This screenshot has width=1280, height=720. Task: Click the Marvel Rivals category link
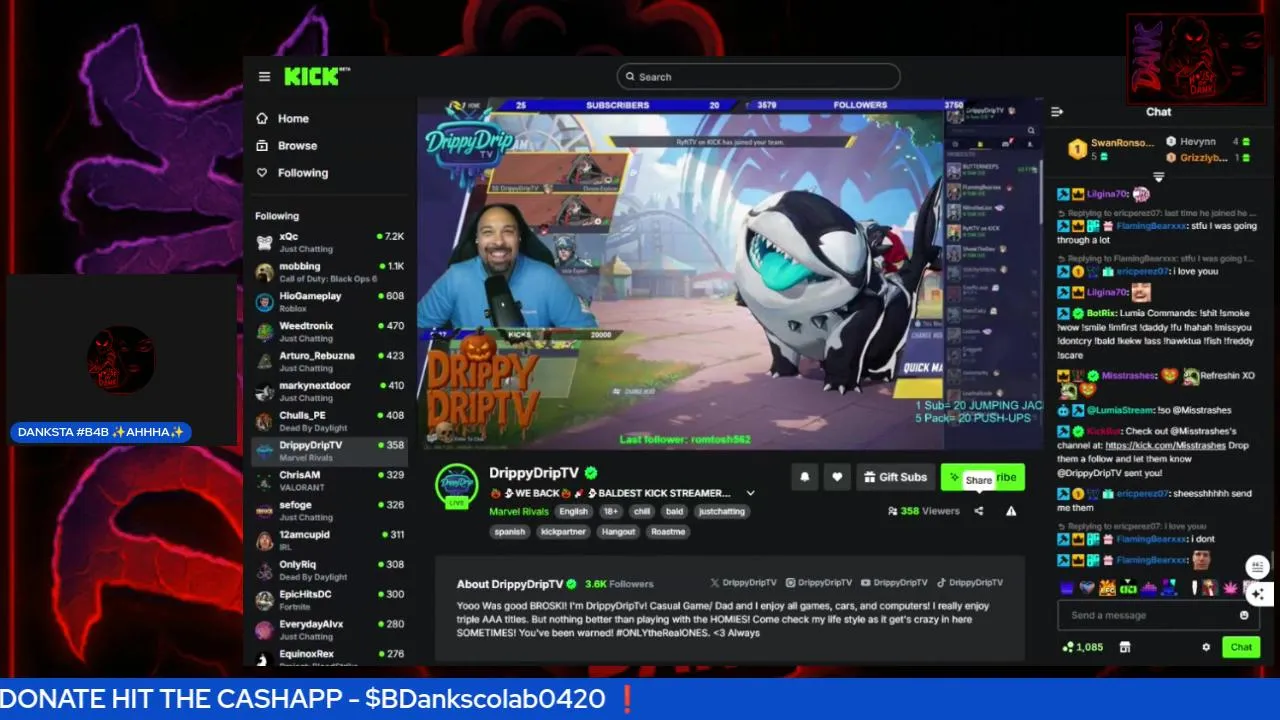(x=519, y=512)
